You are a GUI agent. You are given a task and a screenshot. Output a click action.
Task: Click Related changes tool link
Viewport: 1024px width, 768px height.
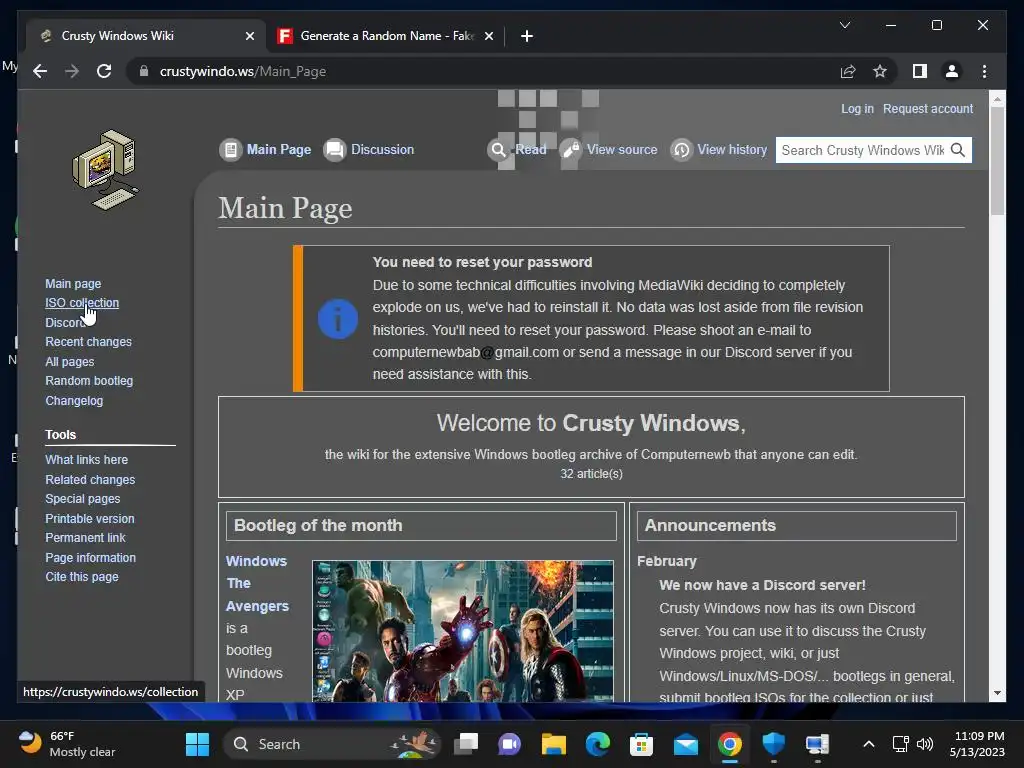click(x=90, y=479)
